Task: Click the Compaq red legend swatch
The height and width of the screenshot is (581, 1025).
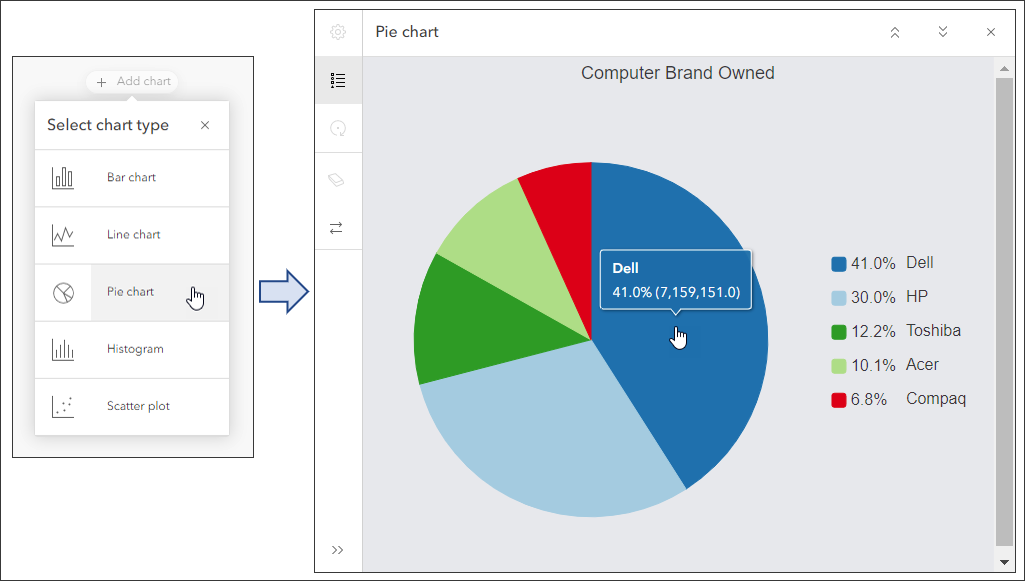Action: [x=839, y=400]
